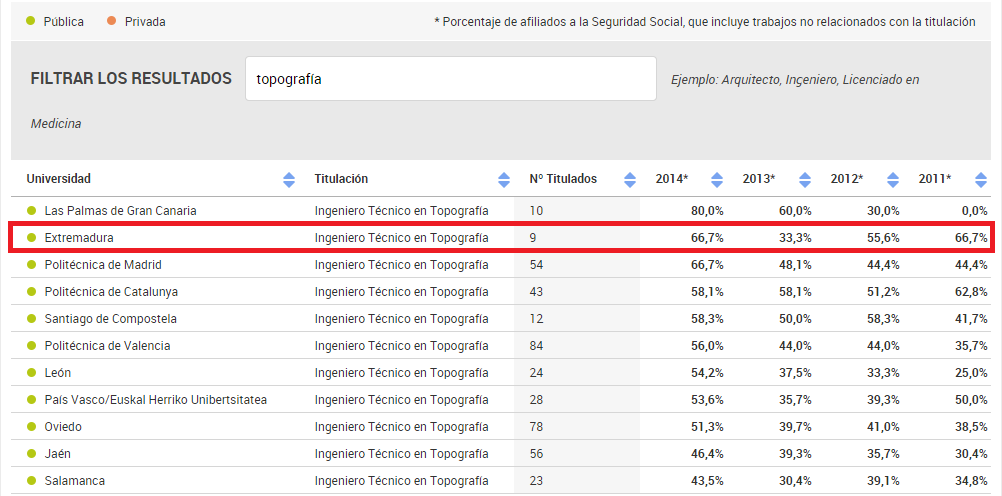Select Politécnica de Catalunya row name
The image size is (1002, 496).
click(x=111, y=291)
